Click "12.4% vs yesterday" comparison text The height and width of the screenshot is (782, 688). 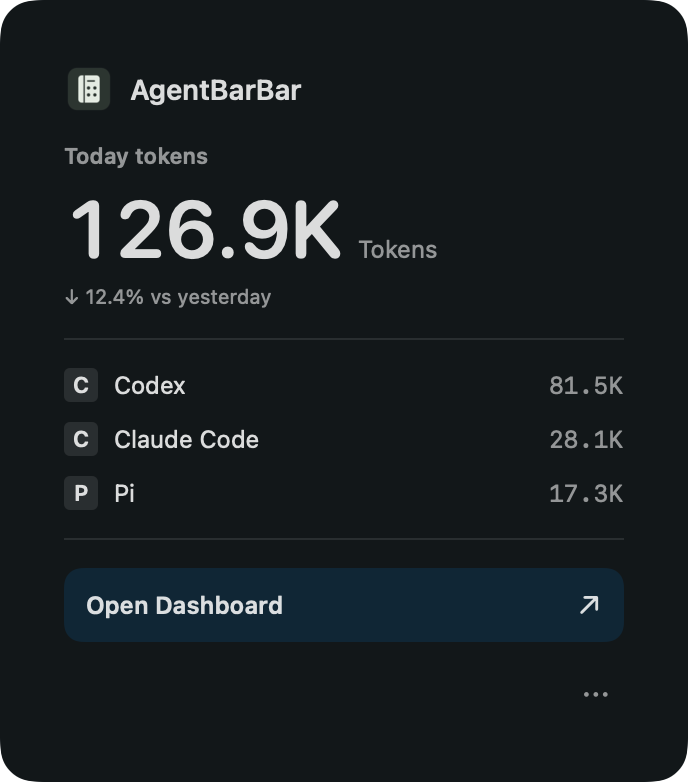[x=178, y=297]
